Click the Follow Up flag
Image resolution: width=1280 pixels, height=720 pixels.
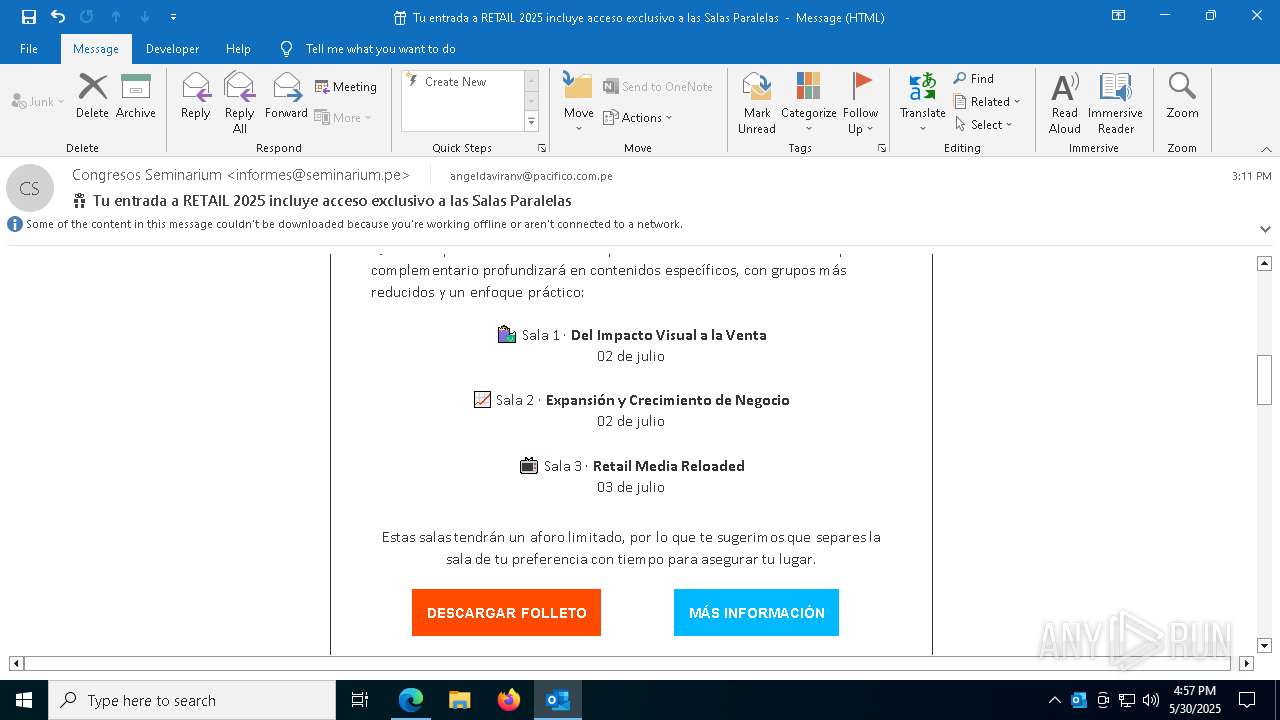pos(860,103)
